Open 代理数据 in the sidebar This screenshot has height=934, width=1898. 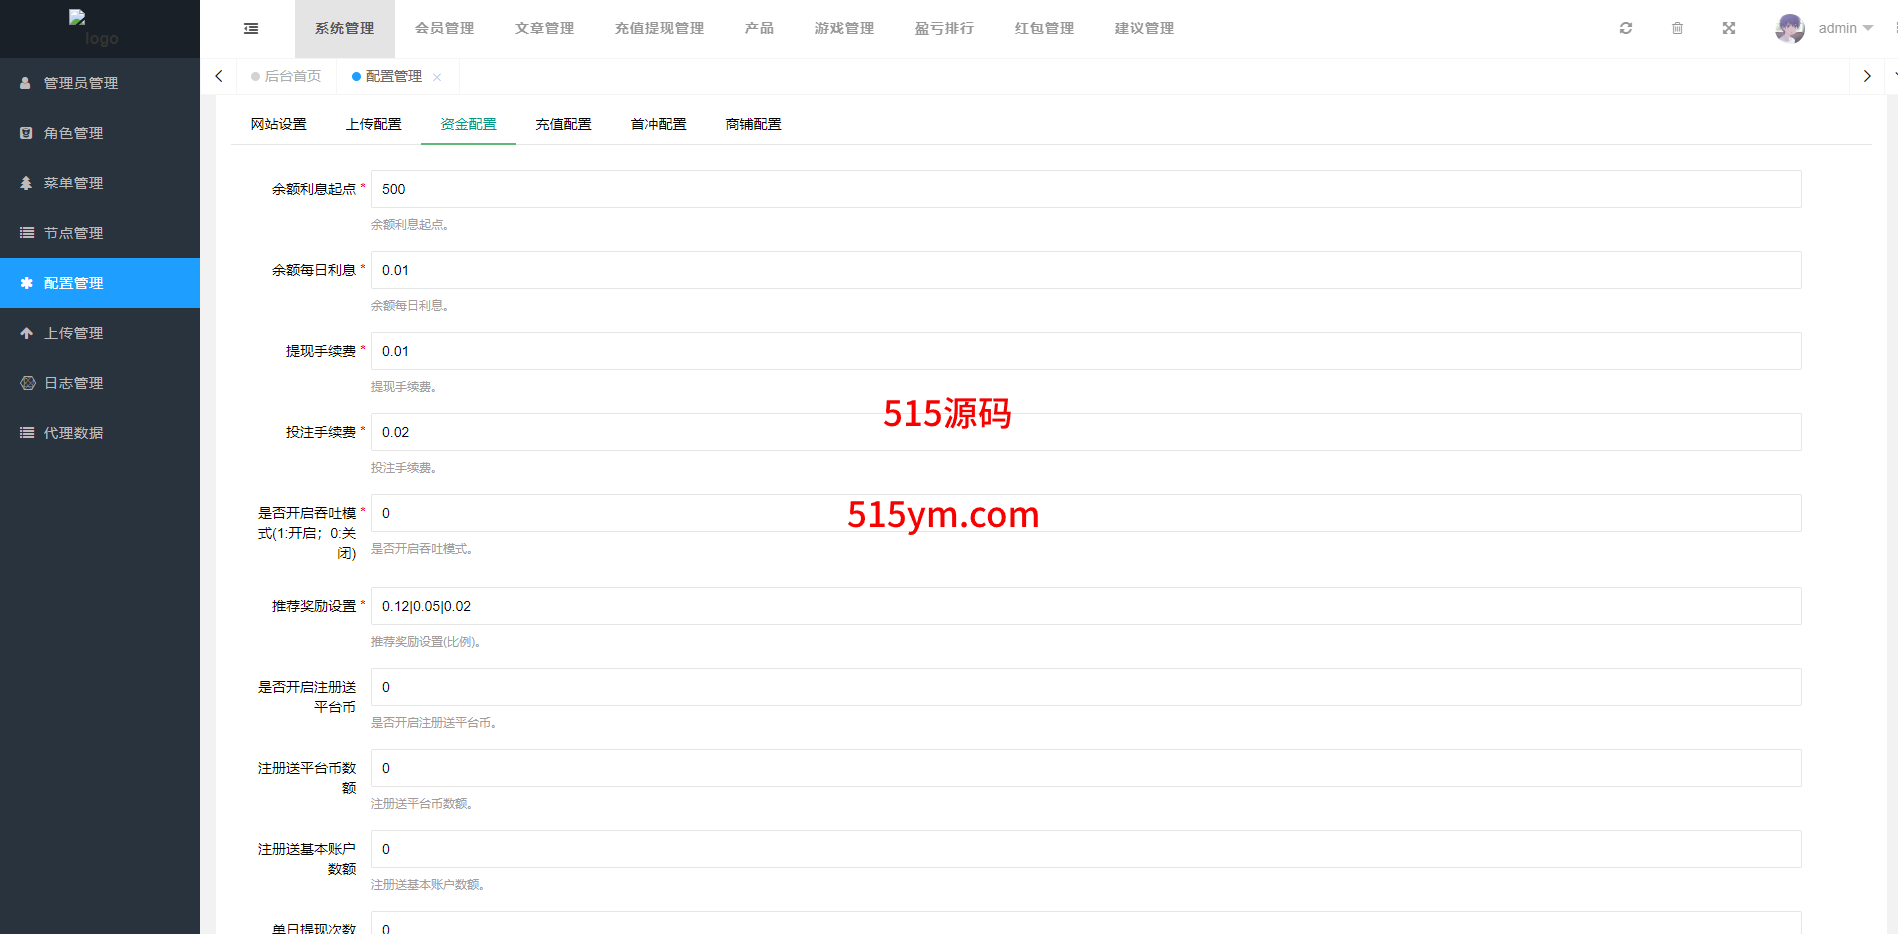73,433
